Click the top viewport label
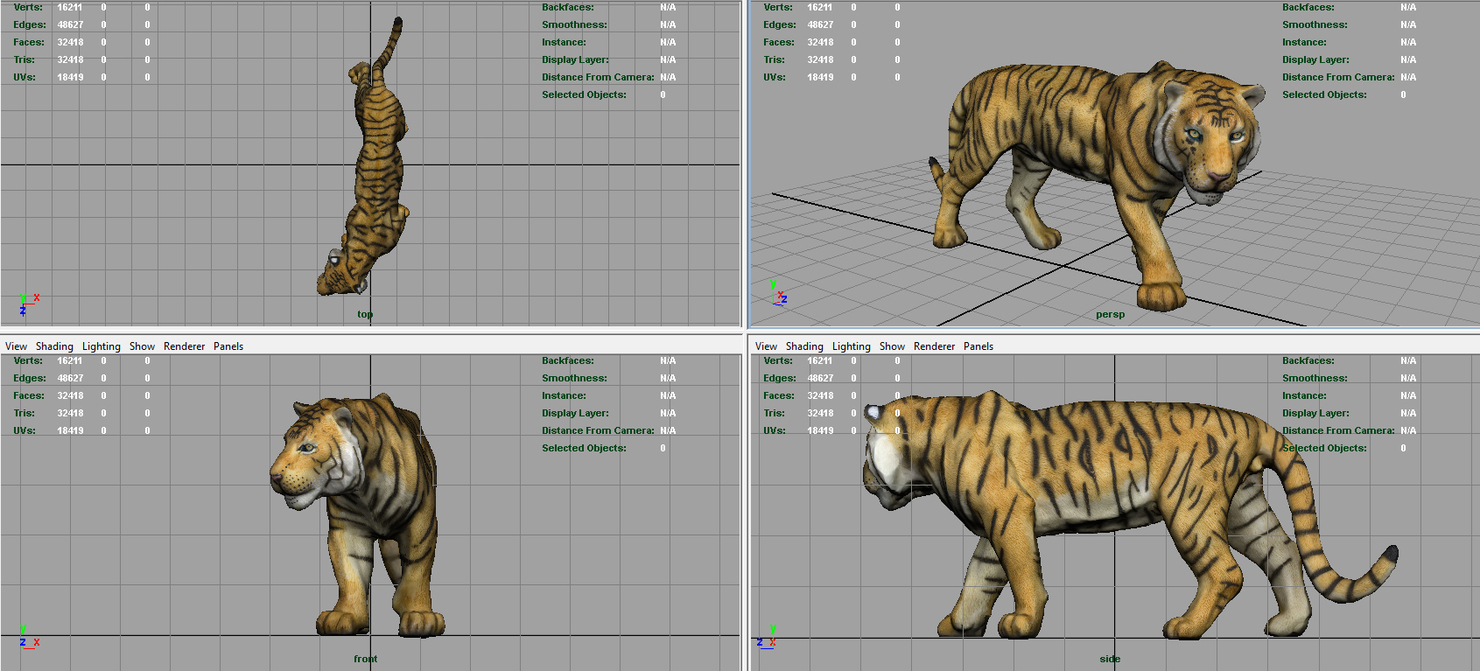This screenshot has height=671, width=1480. (x=365, y=313)
